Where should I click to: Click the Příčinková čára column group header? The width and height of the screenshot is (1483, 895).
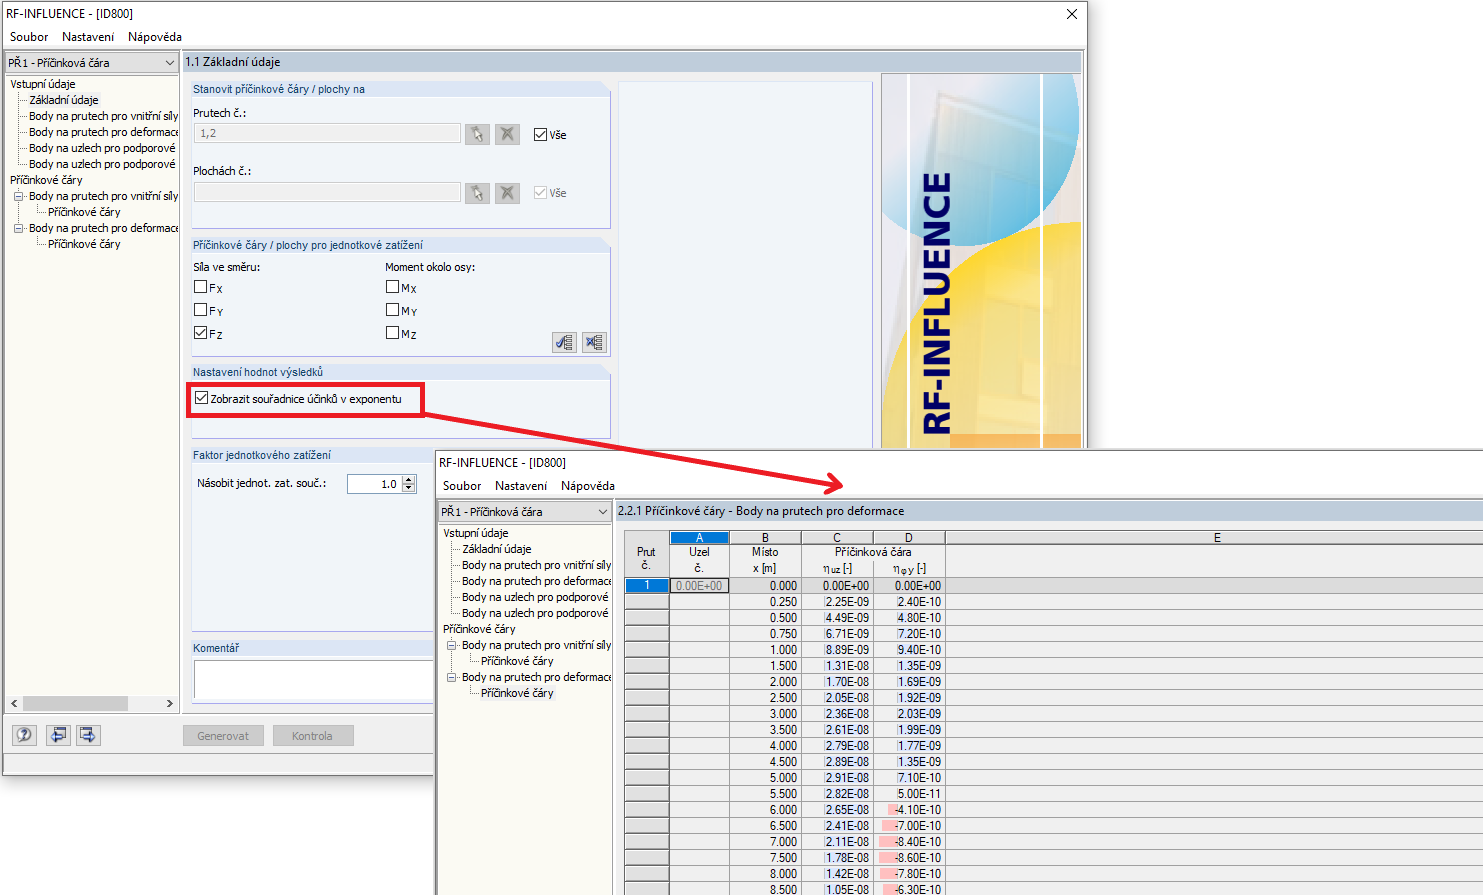coord(873,552)
